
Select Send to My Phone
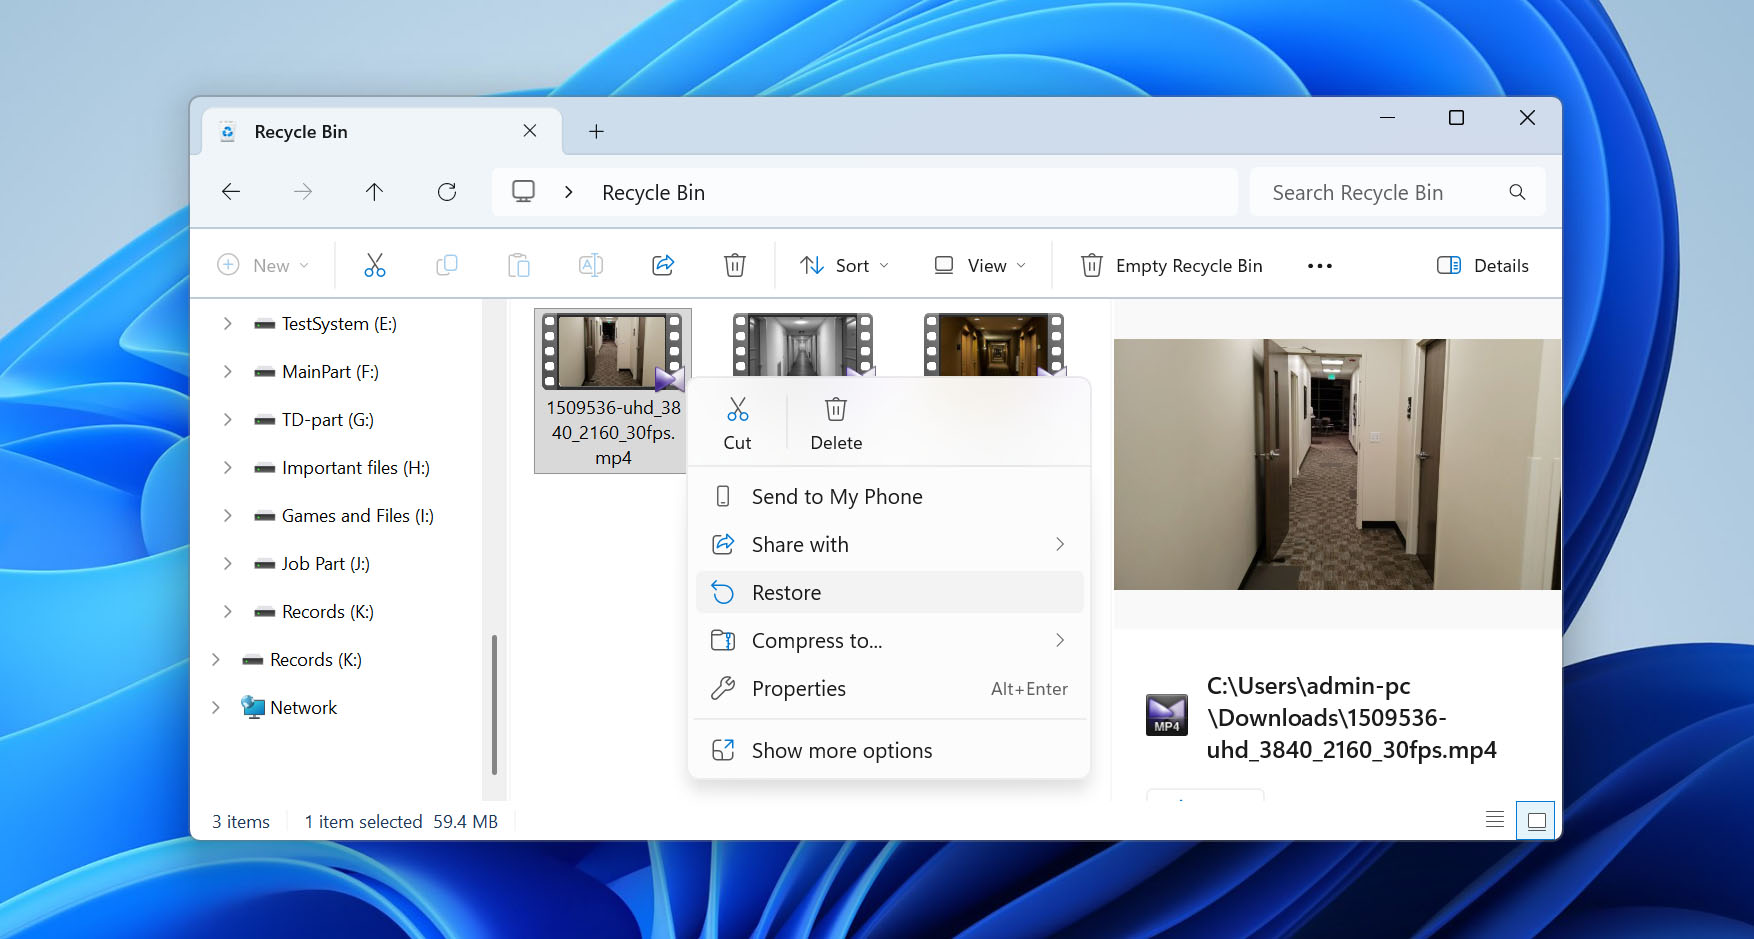889,497
